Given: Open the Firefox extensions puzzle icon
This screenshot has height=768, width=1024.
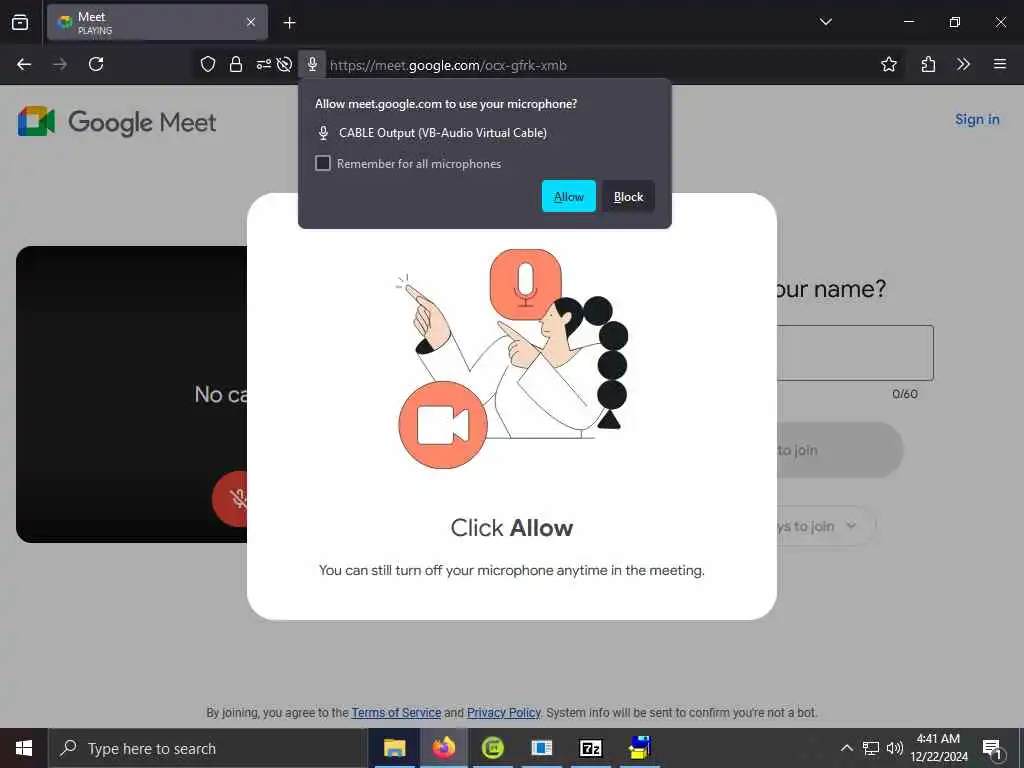Looking at the screenshot, I should (928, 64).
